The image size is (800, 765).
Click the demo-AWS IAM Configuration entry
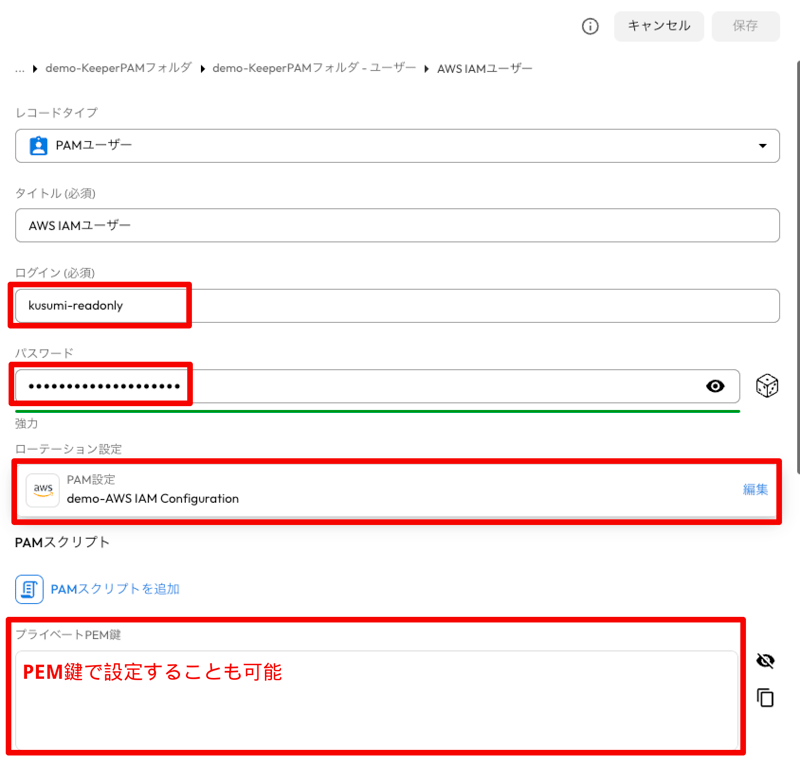click(153, 499)
